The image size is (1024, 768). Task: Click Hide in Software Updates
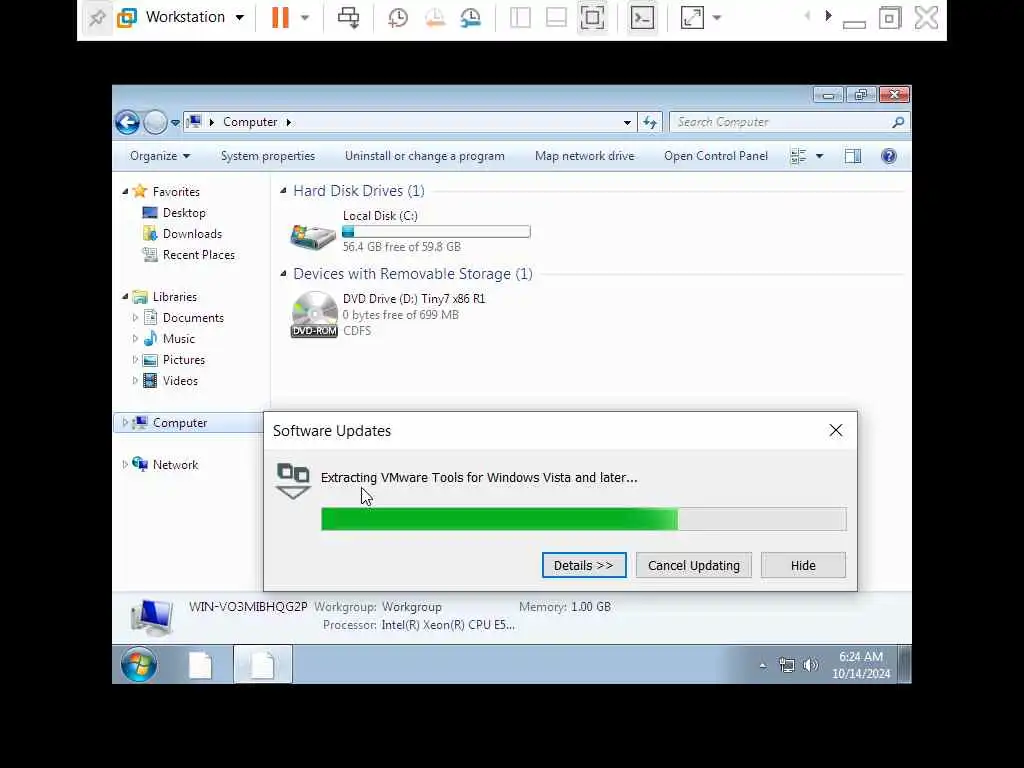(x=803, y=566)
